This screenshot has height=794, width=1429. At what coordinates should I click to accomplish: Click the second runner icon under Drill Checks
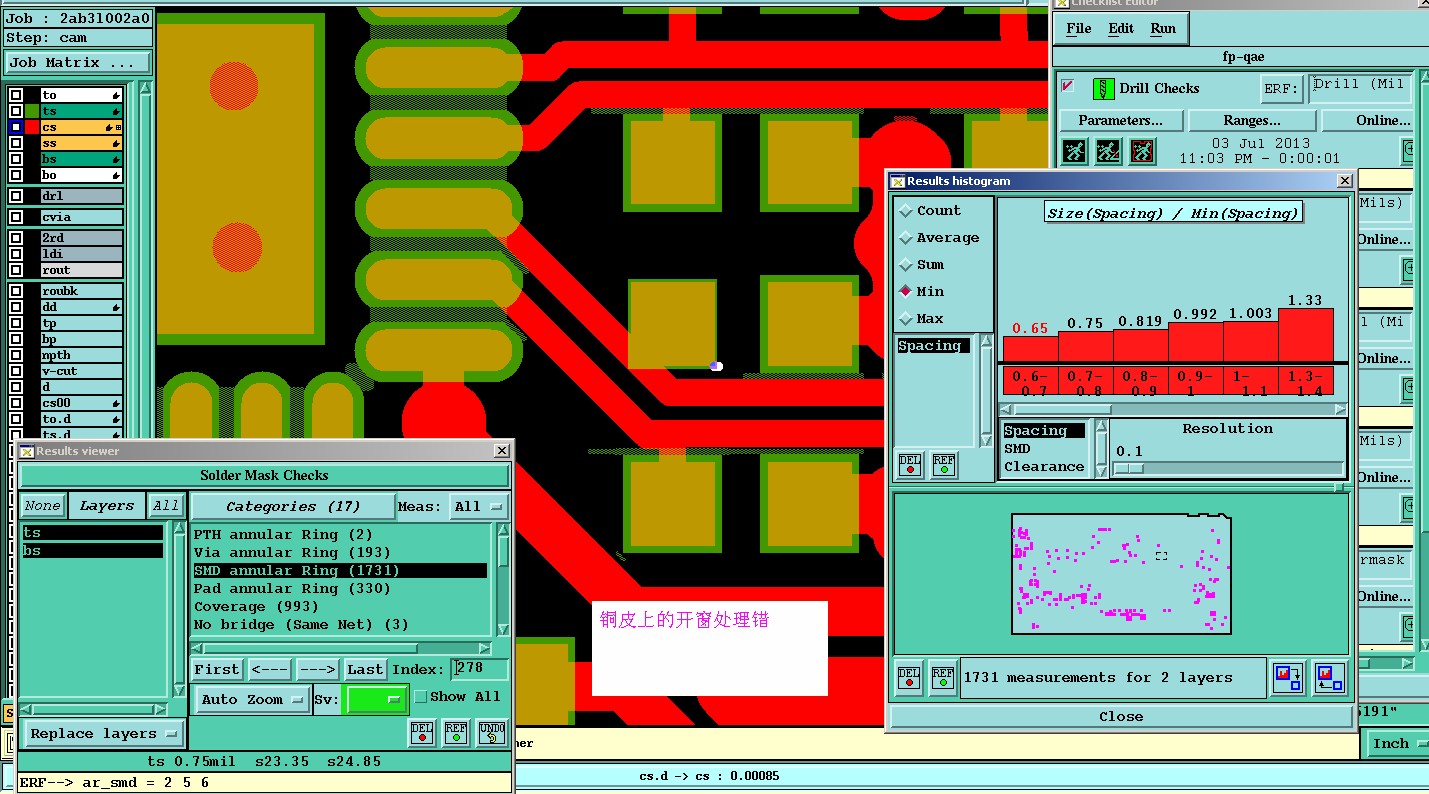click(1108, 151)
